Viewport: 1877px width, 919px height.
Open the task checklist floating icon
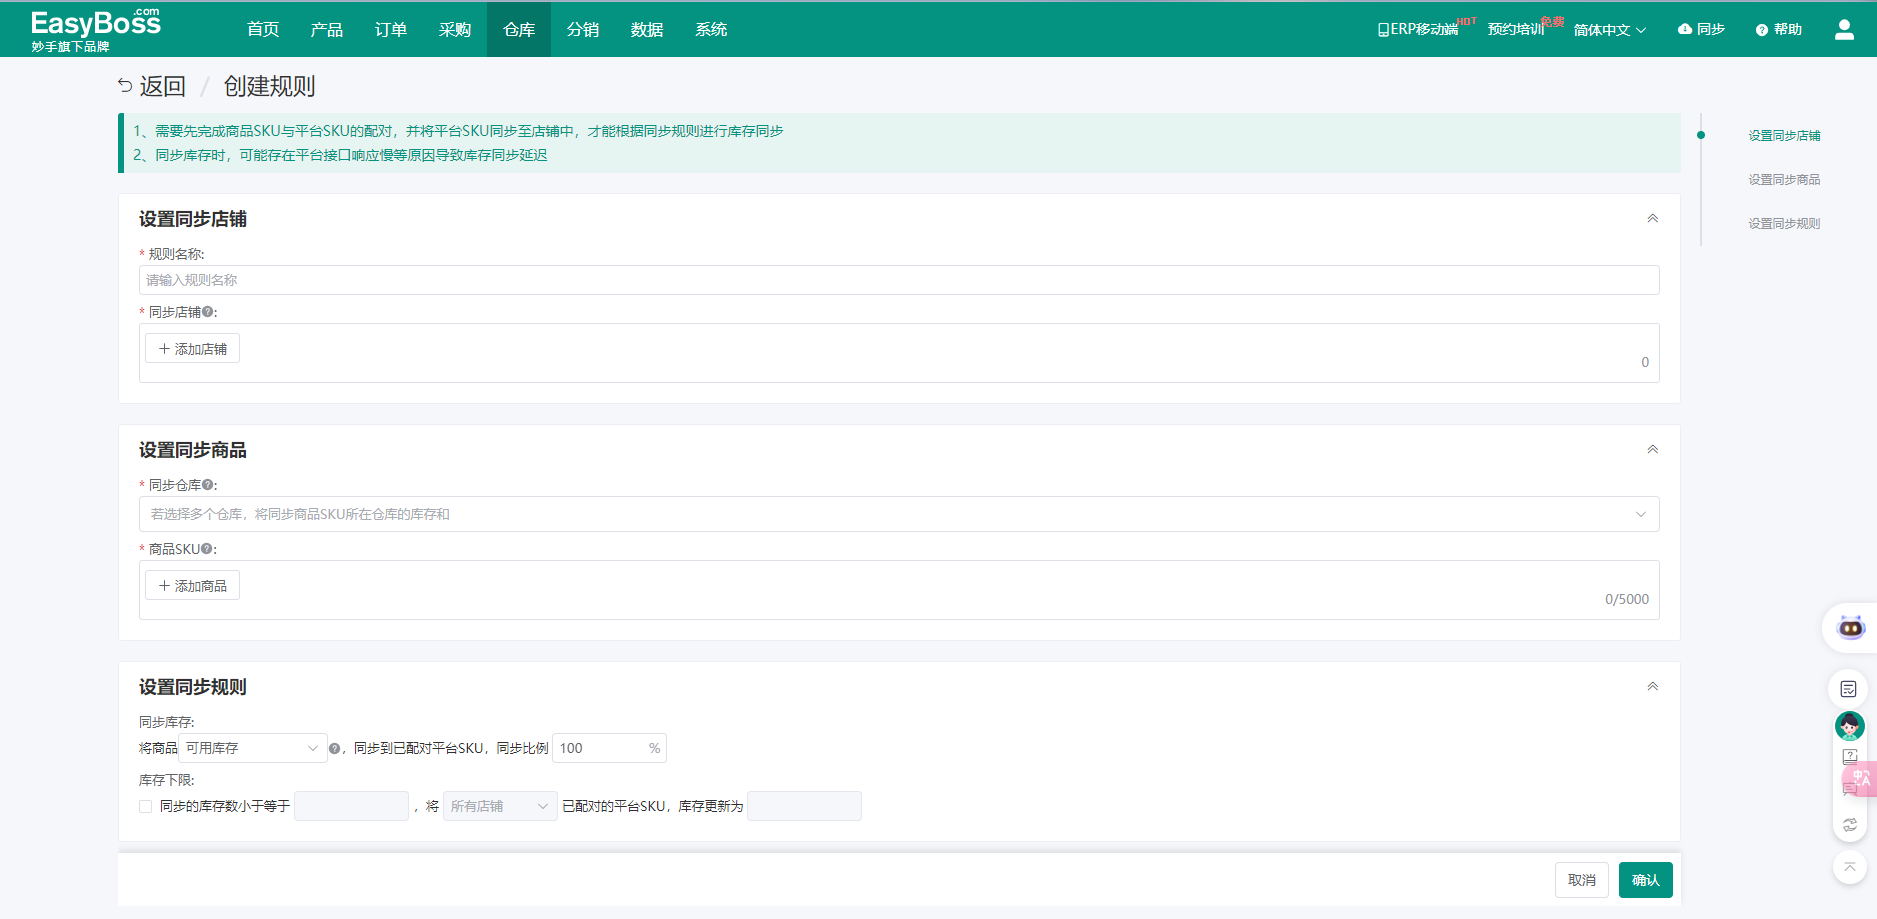[x=1848, y=689]
